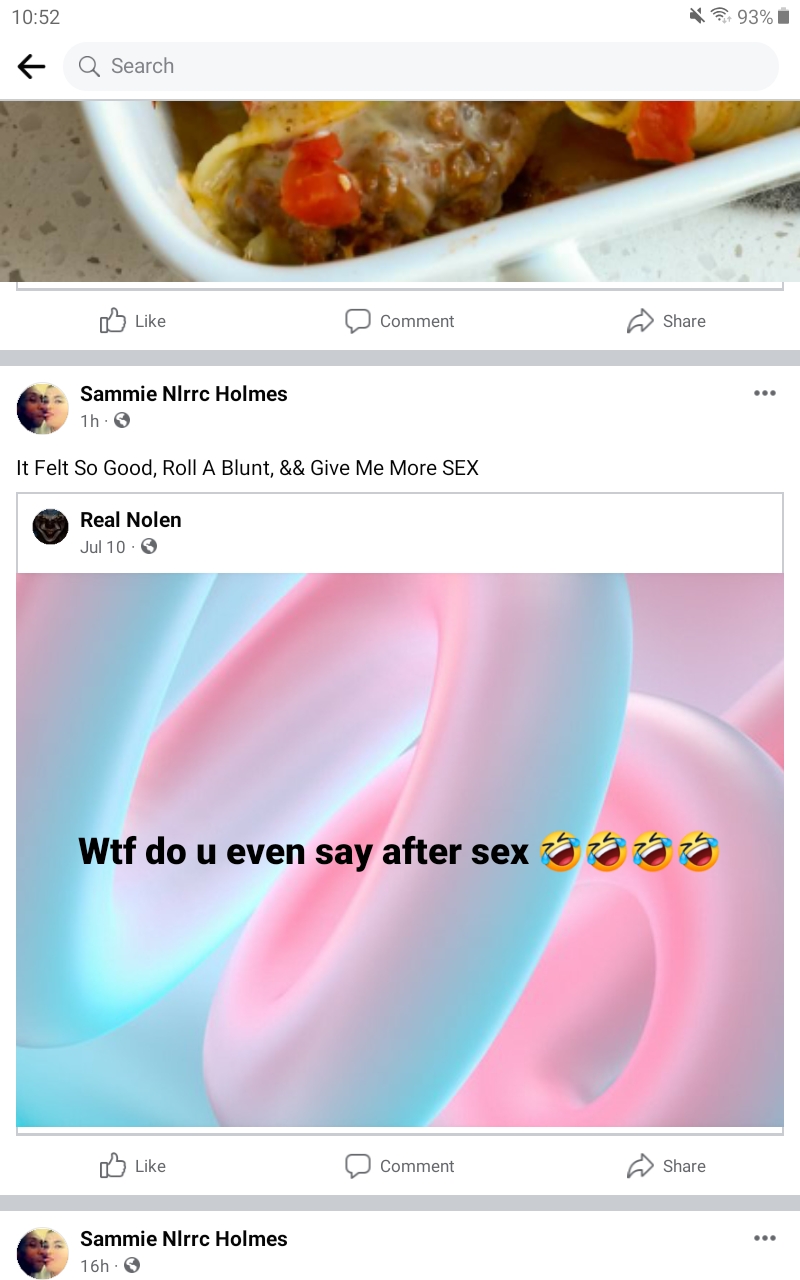This screenshot has width=800, height=1280.
Task: Tap the public globe icon beside 1h
Action: (x=122, y=421)
